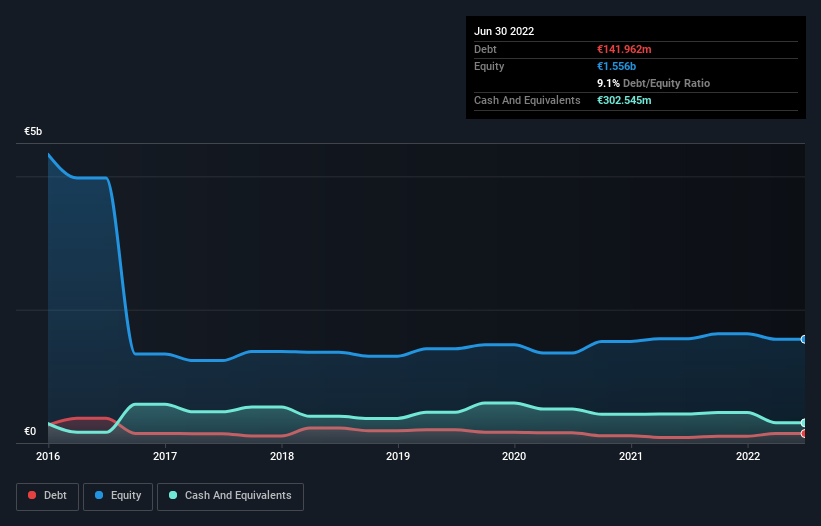Click the red Debt endpoint marker

click(x=804, y=433)
